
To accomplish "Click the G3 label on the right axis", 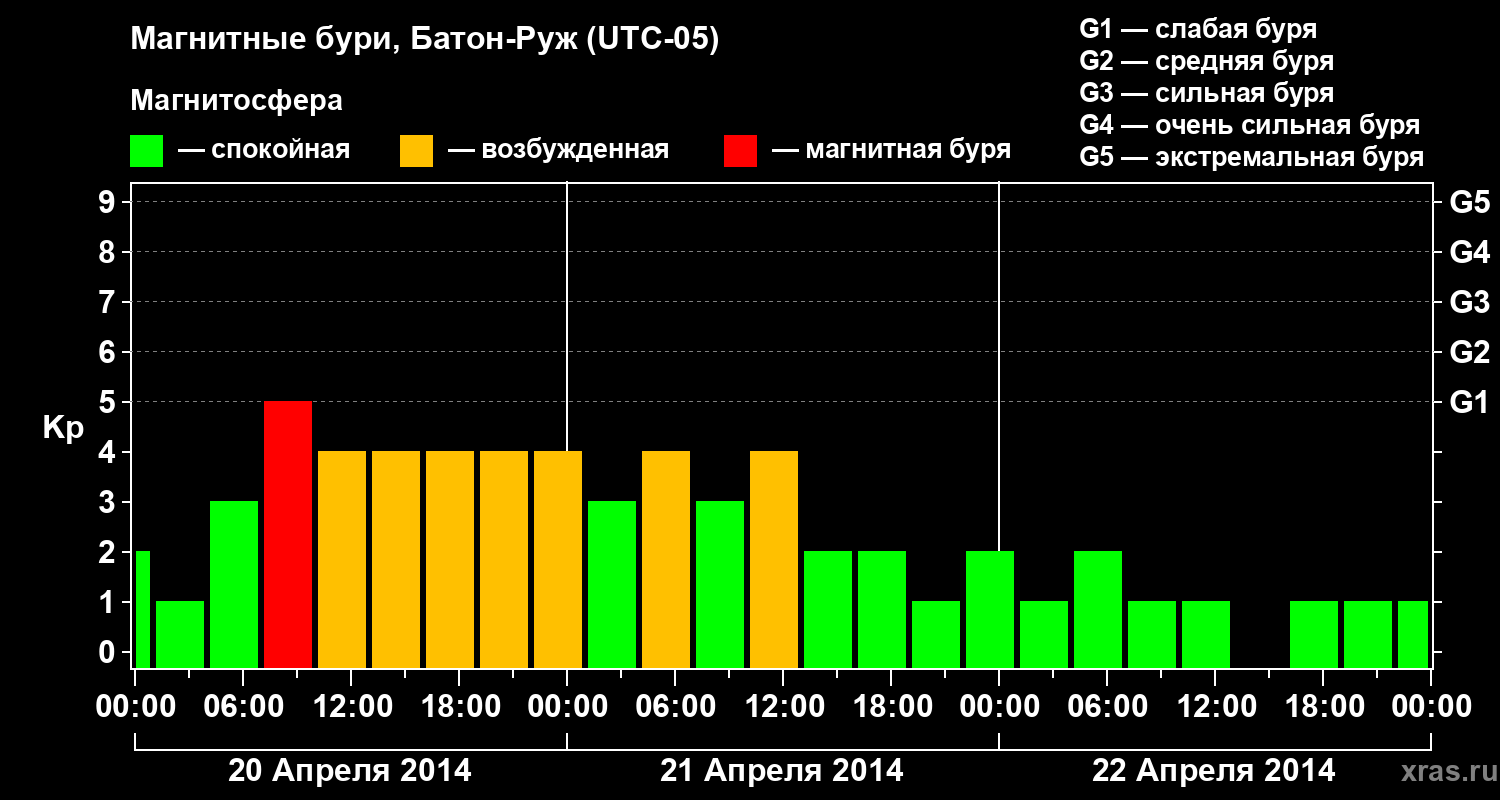I will click(x=1469, y=302).
